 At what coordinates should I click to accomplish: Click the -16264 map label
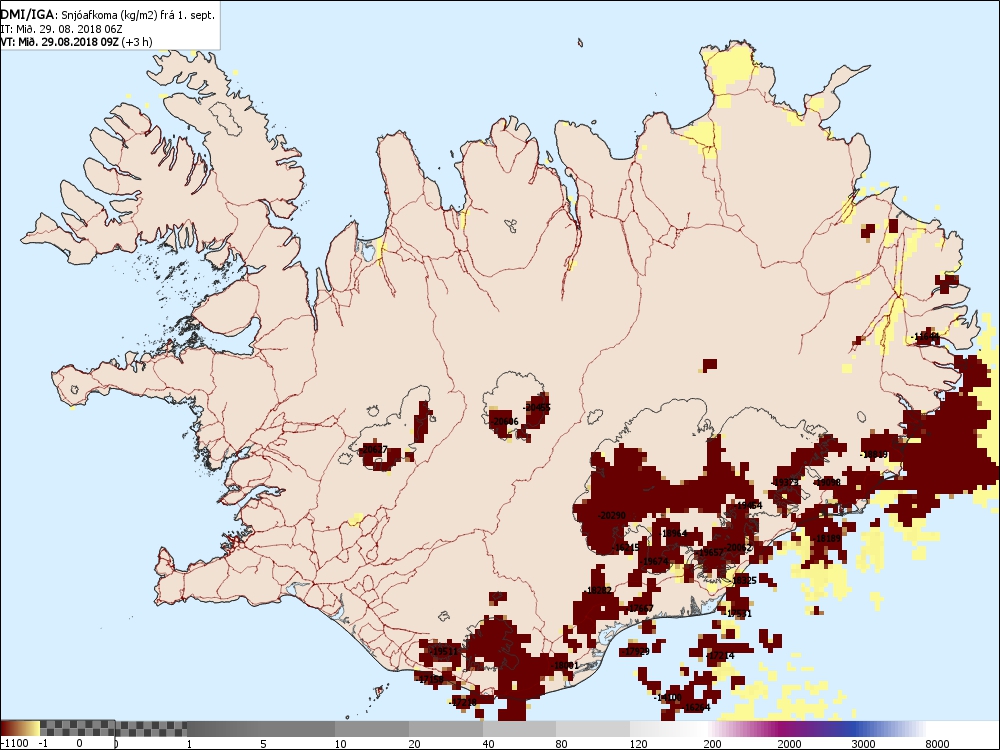(696, 707)
